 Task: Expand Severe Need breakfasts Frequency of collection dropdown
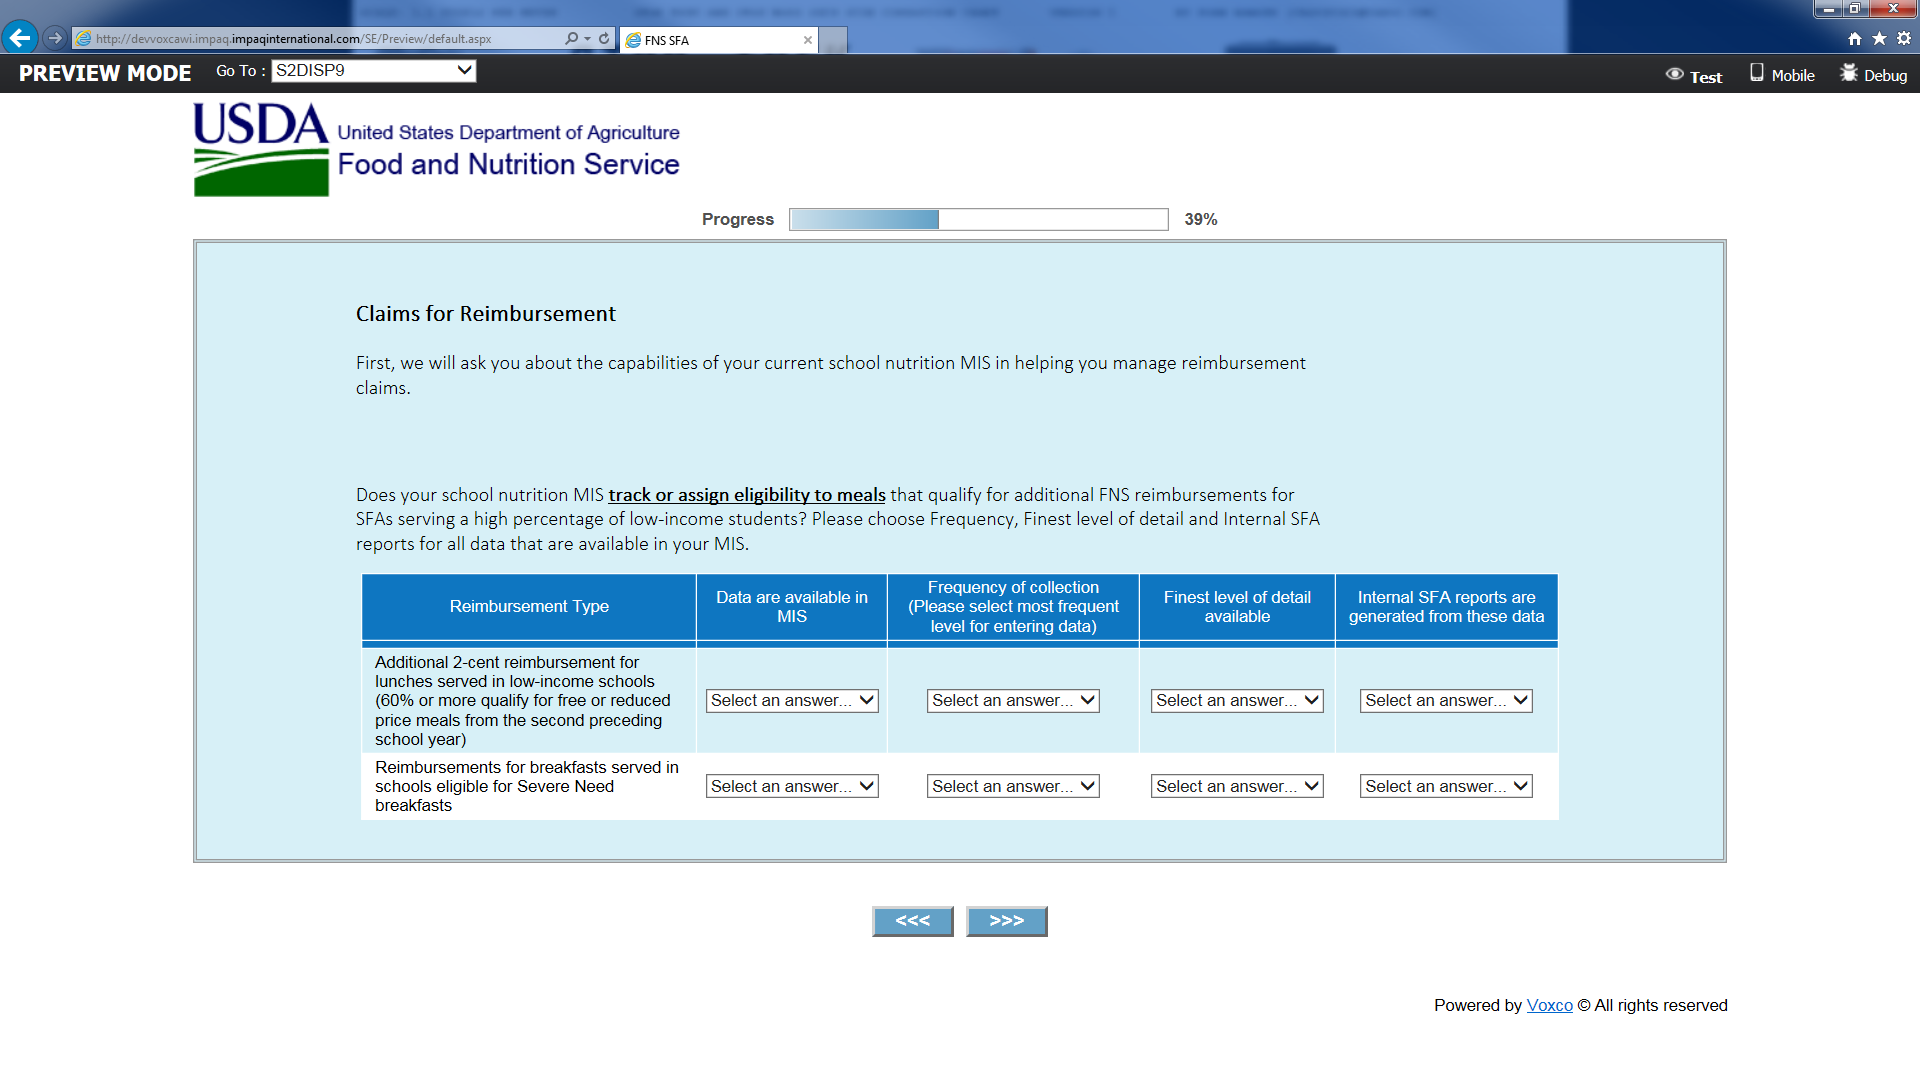pos(1012,787)
